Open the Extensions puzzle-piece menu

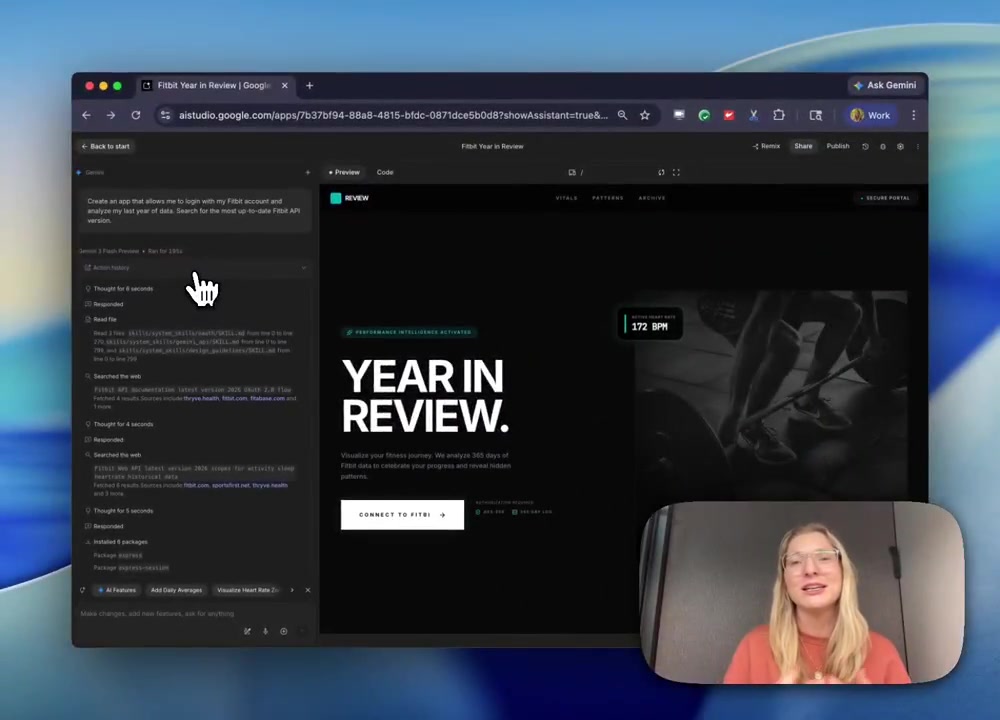779,115
